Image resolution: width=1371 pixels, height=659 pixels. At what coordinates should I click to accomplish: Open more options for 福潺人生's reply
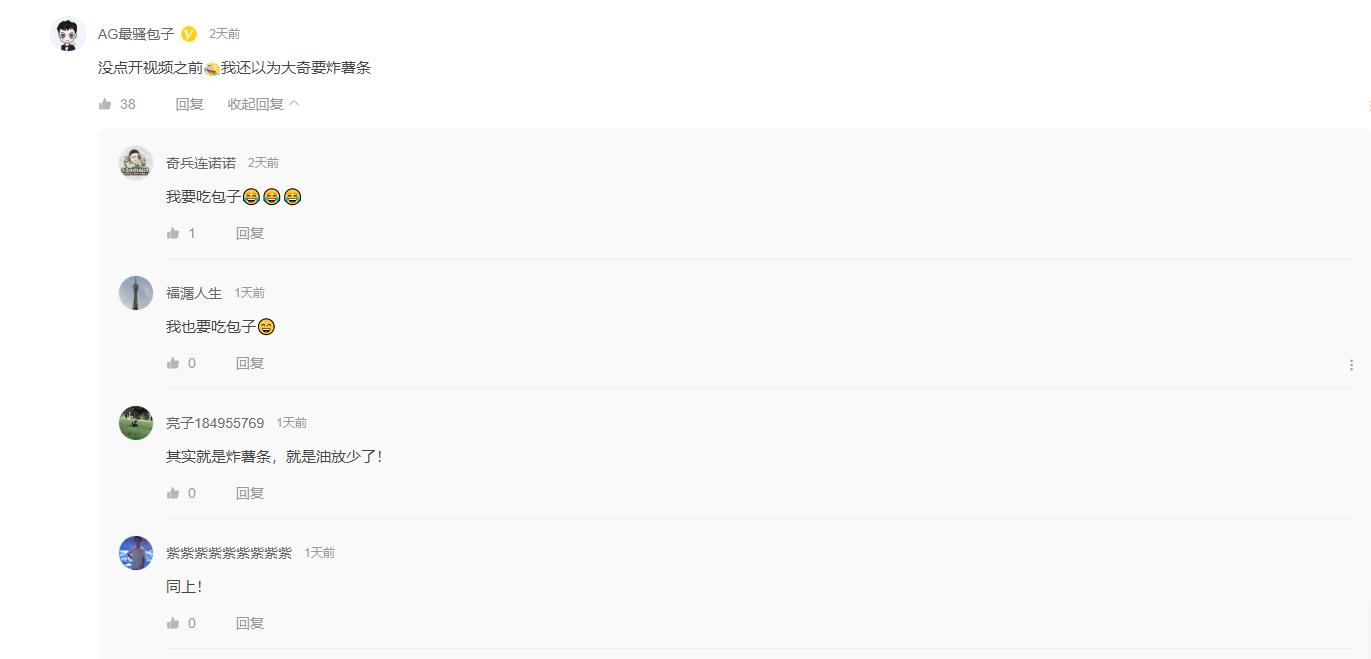pyautogui.click(x=1351, y=365)
